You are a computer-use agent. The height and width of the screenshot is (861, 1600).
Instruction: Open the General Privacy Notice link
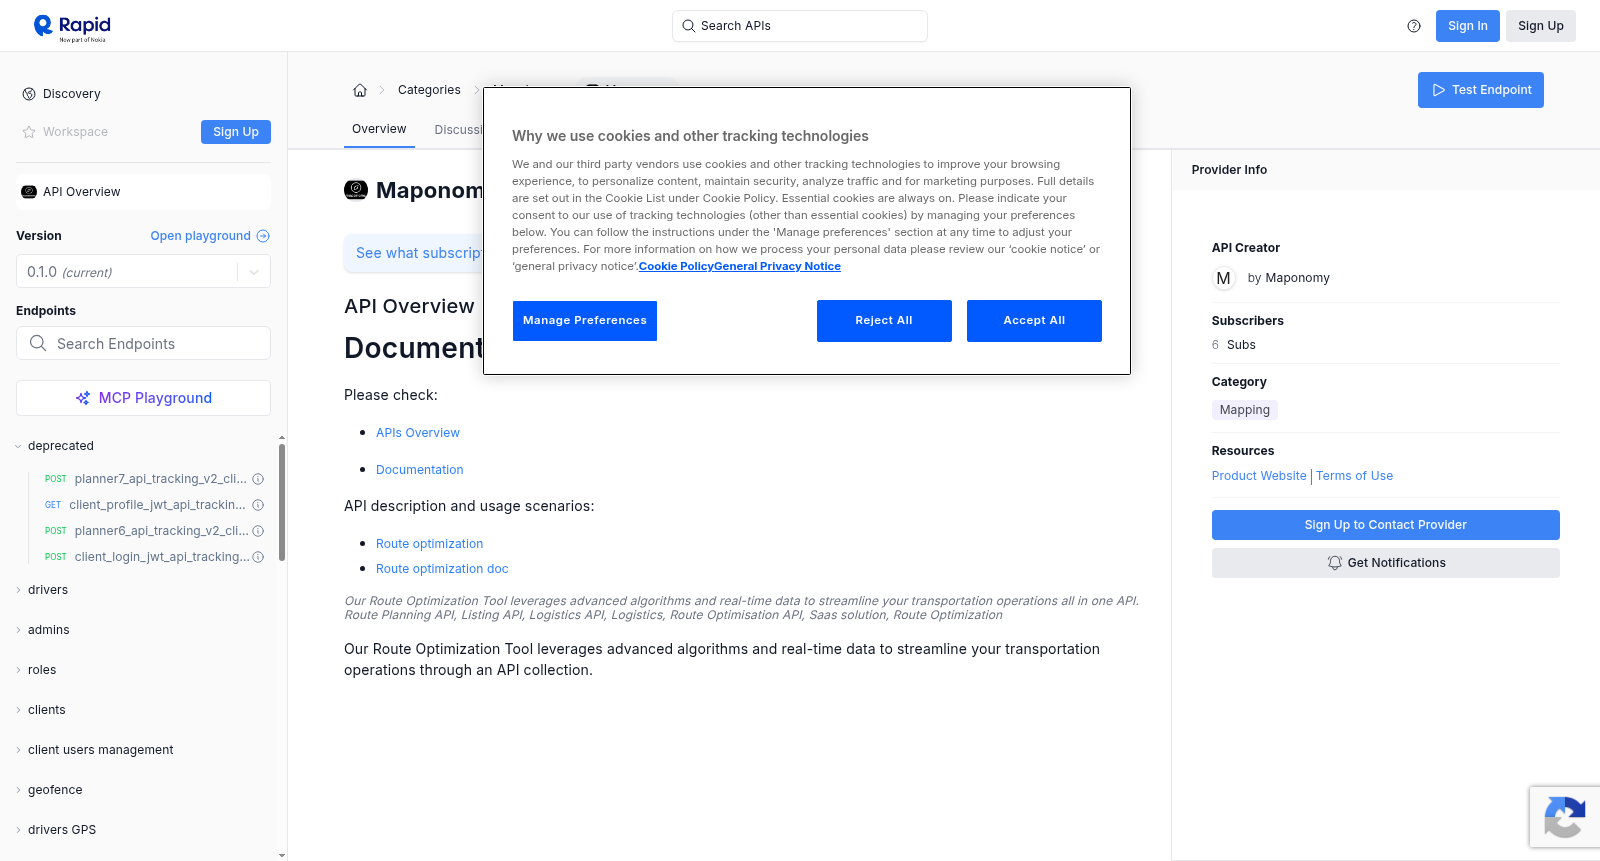tap(777, 267)
